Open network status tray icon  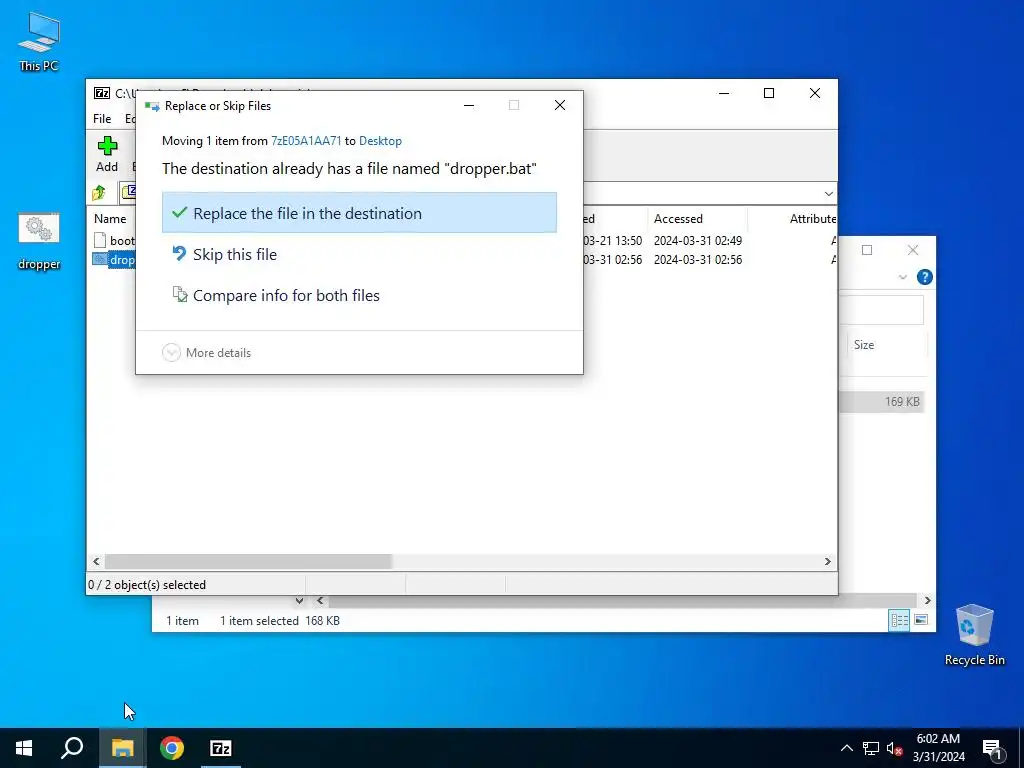coord(871,748)
